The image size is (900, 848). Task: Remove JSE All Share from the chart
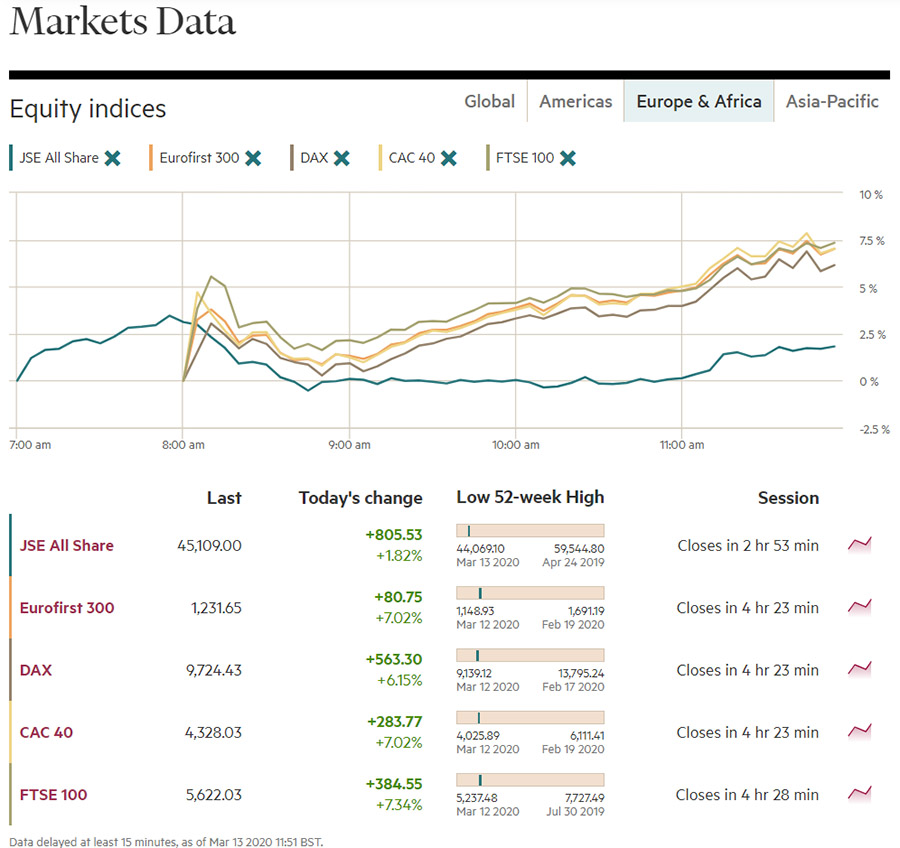[x=112, y=158]
